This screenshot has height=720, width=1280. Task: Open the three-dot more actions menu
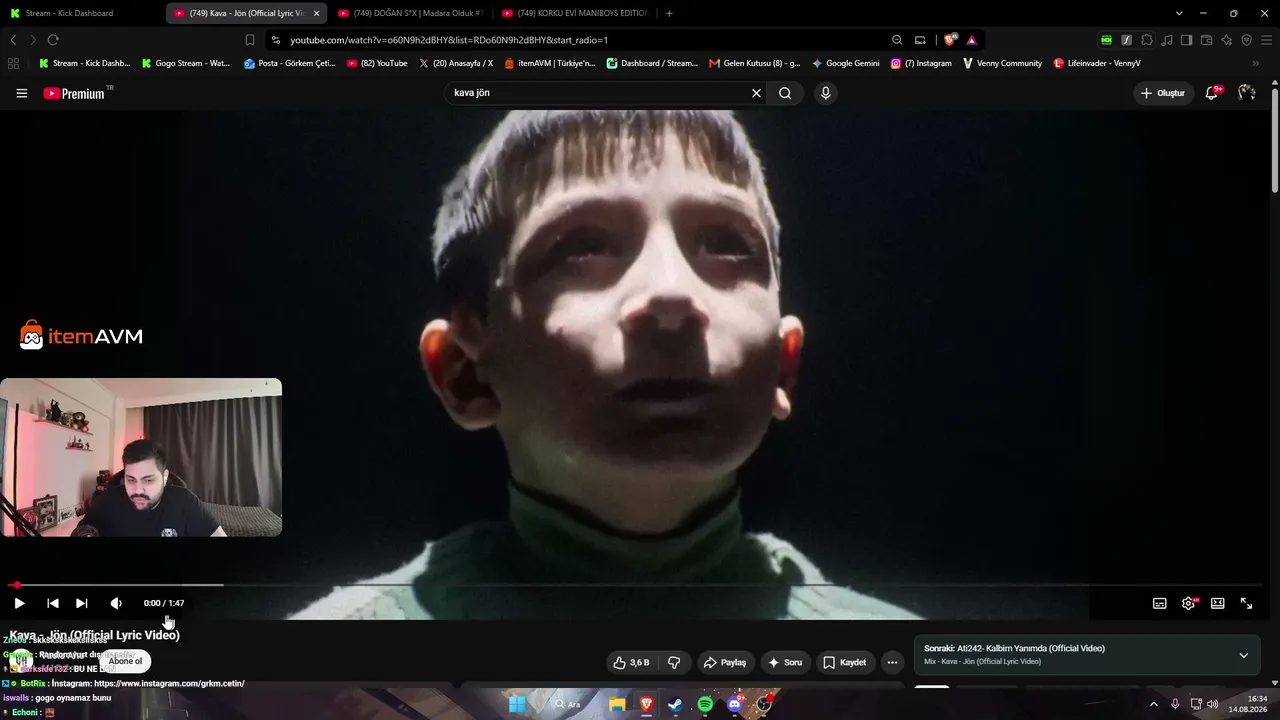click(x=892, y=662)
